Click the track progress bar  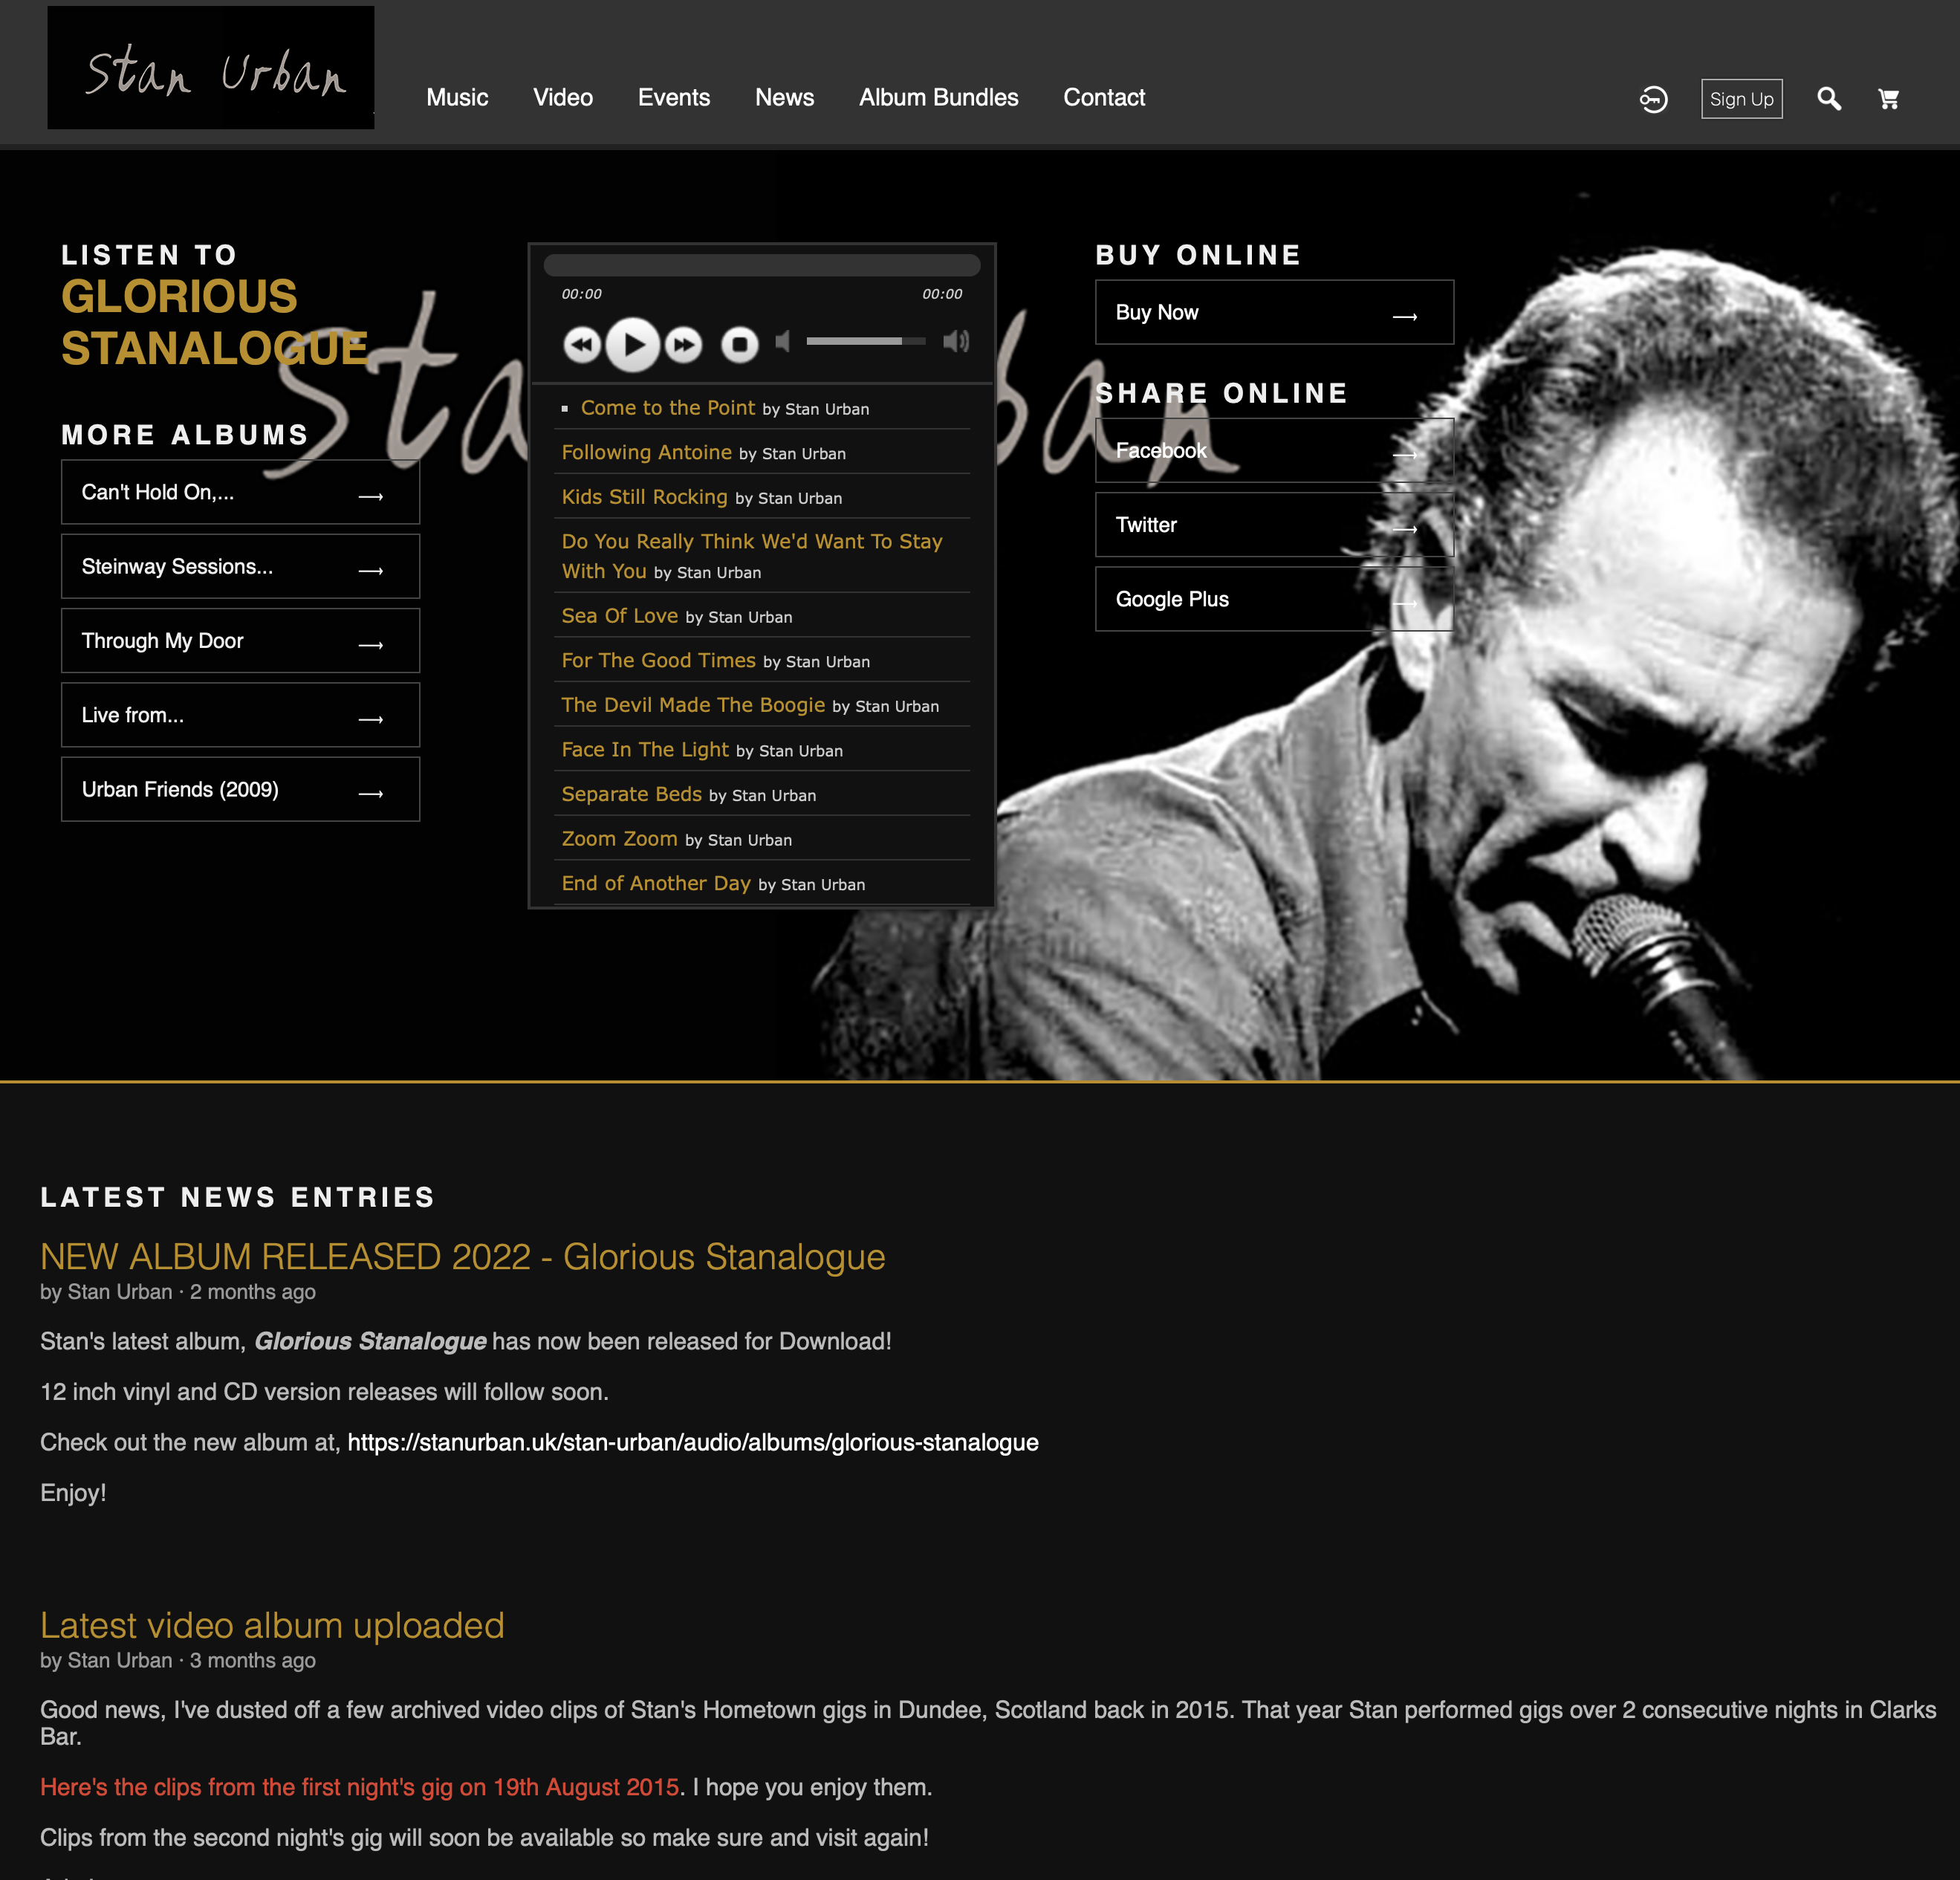[x=762, y=265]
